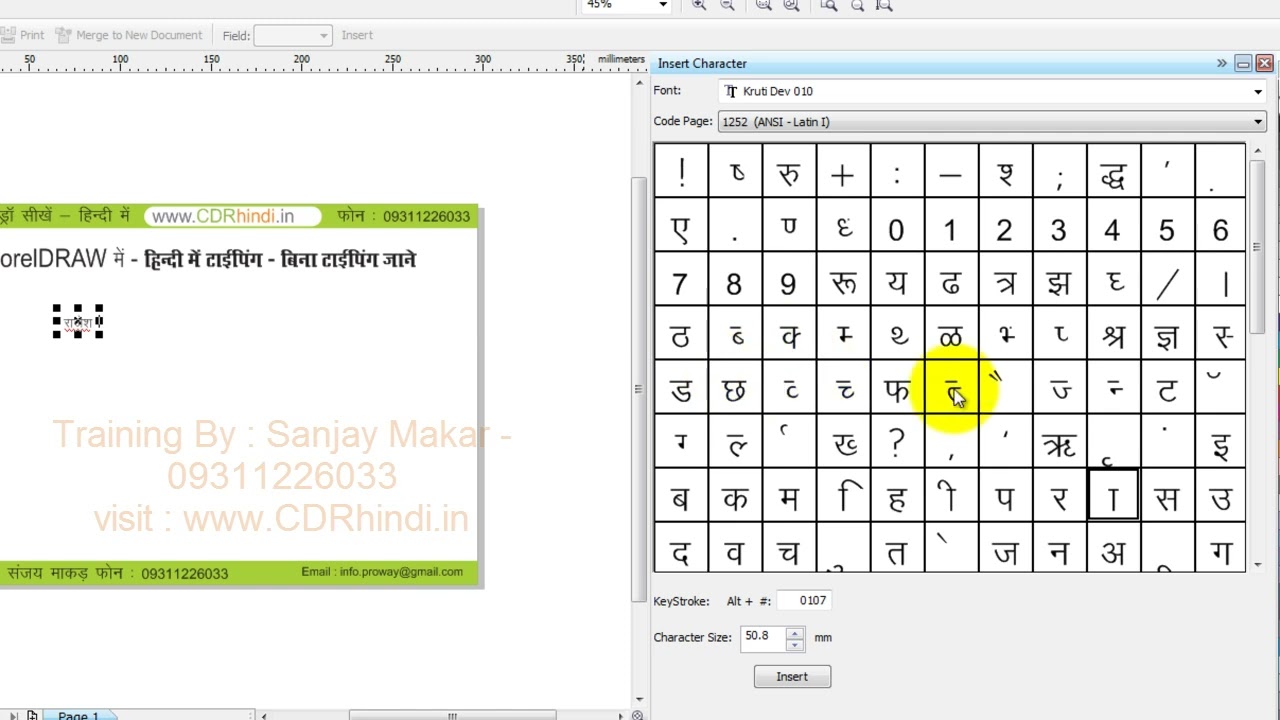Select the Hindi श्र character cell
Screen dimensions: 1280x720
tap(1113, 334)
